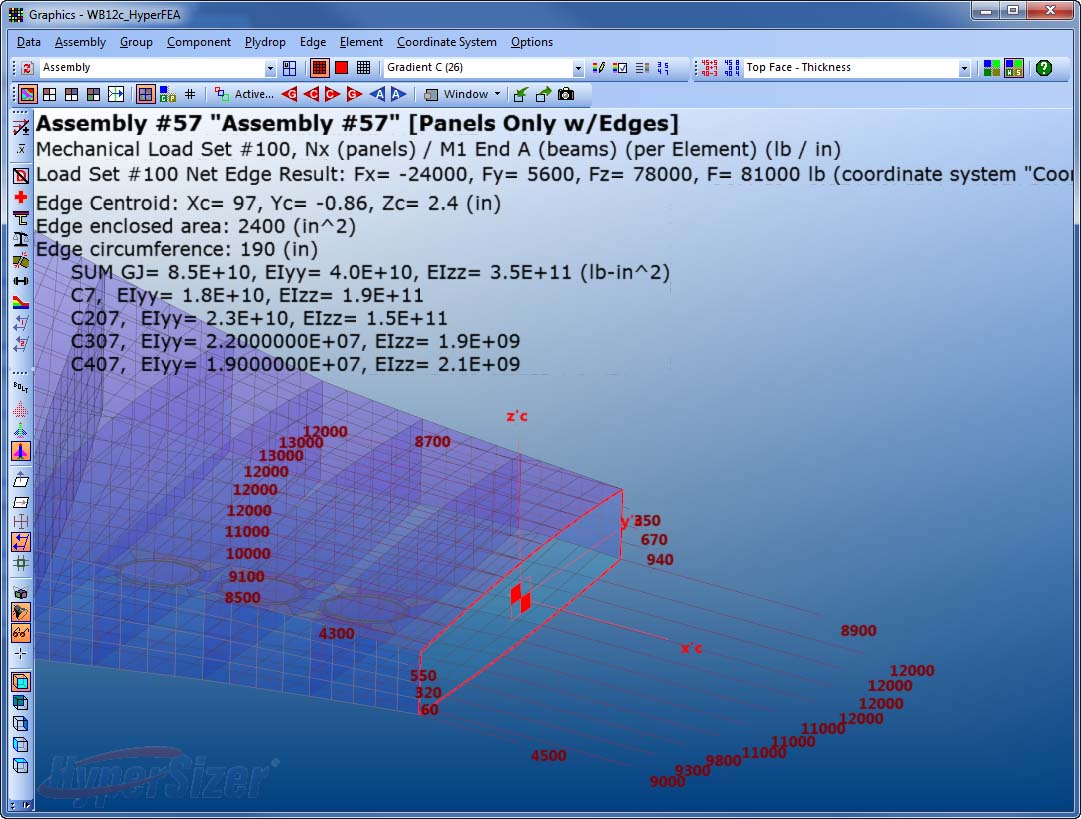Click the 8700 load label in viewport
Image resolution: width=1081 pixels, height=819 pixels.
point(432,441)
